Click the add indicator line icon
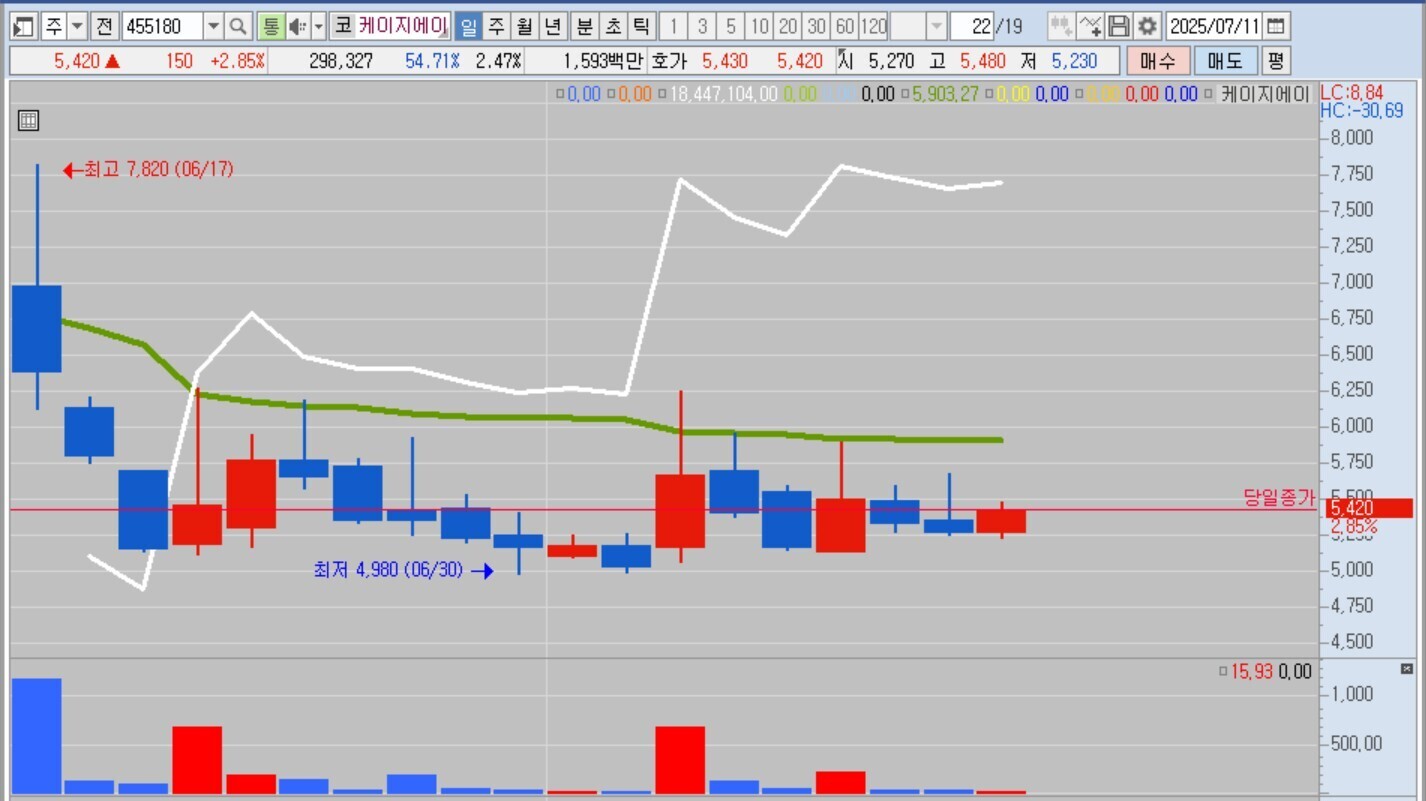 1090,26
